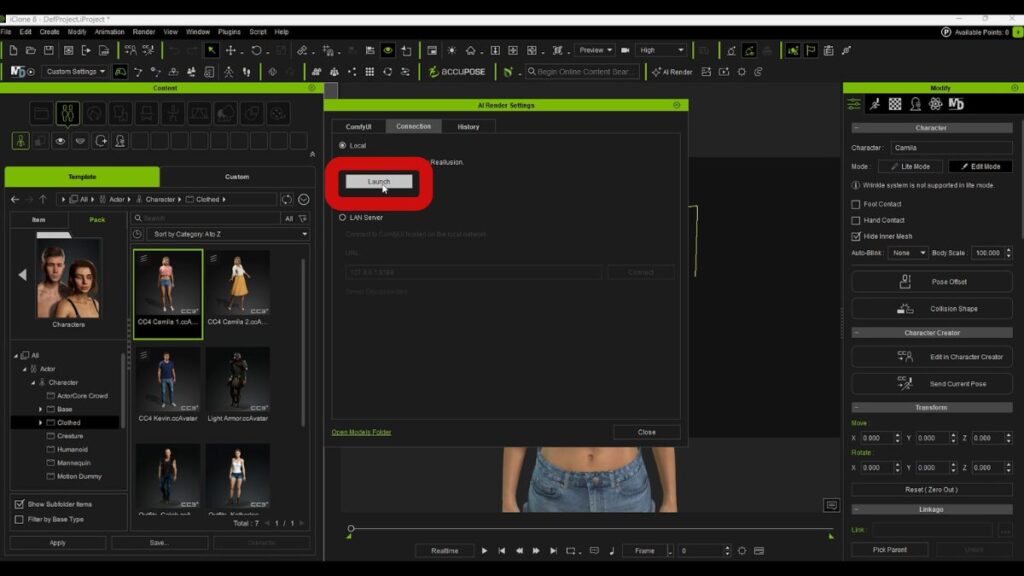Uncheck Hide Inner Mesh
1024x576 pixels.
(856, 236)
